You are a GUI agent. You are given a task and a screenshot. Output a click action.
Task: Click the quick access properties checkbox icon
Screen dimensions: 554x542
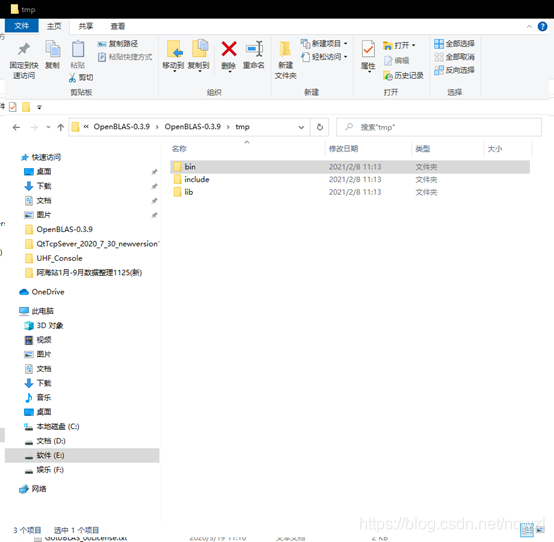pos(13,107)
